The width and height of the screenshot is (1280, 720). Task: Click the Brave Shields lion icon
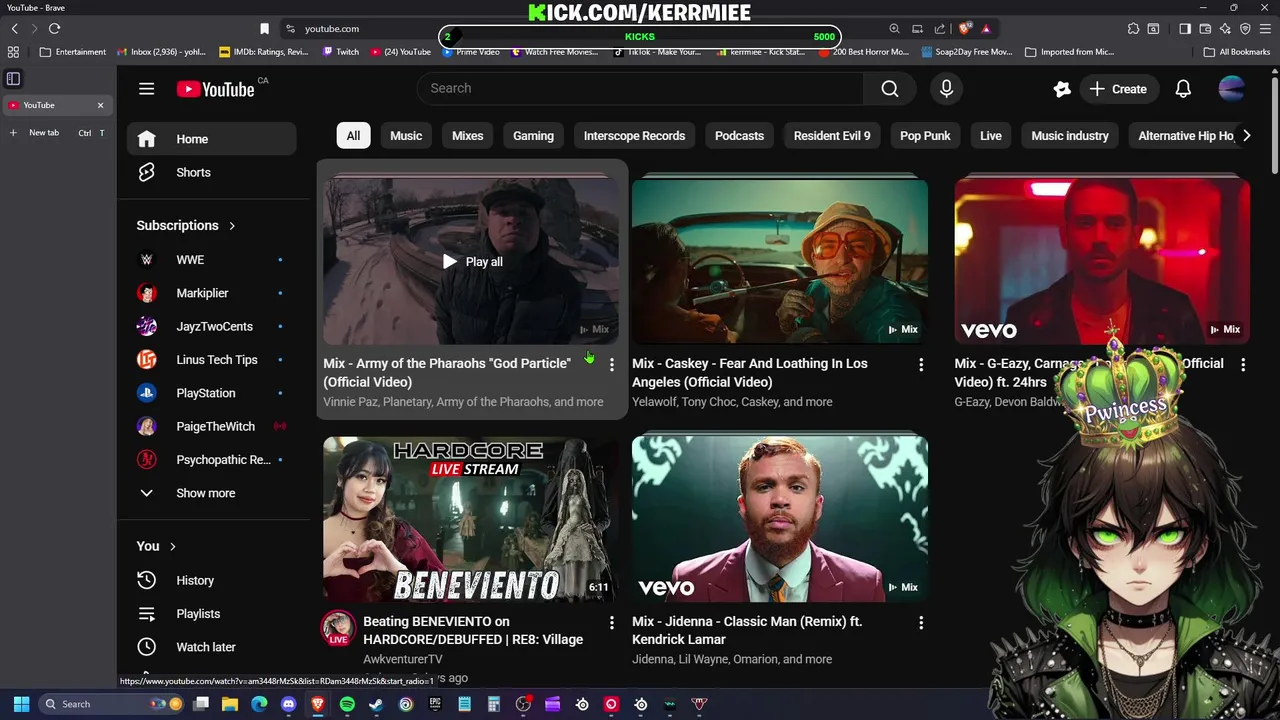(965, 29)
